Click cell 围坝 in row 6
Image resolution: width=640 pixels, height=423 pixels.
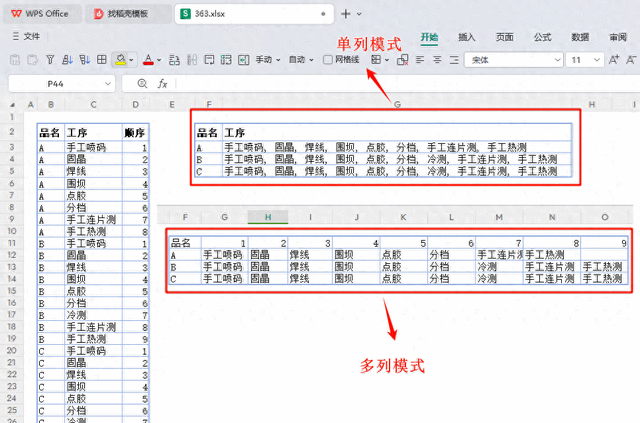[x=93, y=184]
